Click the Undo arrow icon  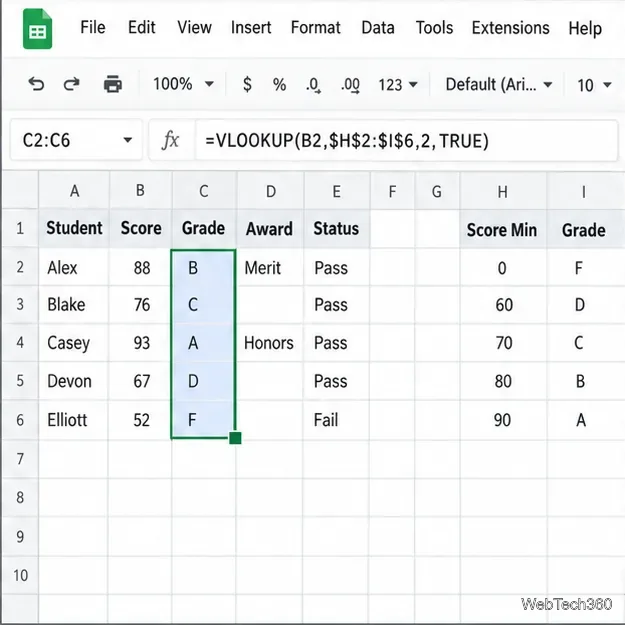click(36, 84)
